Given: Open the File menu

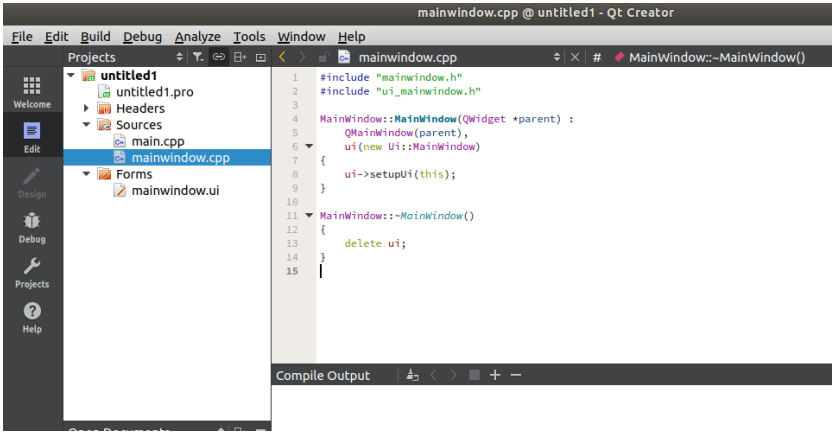Looking at the screenshot, I should [x=22, y=37].
